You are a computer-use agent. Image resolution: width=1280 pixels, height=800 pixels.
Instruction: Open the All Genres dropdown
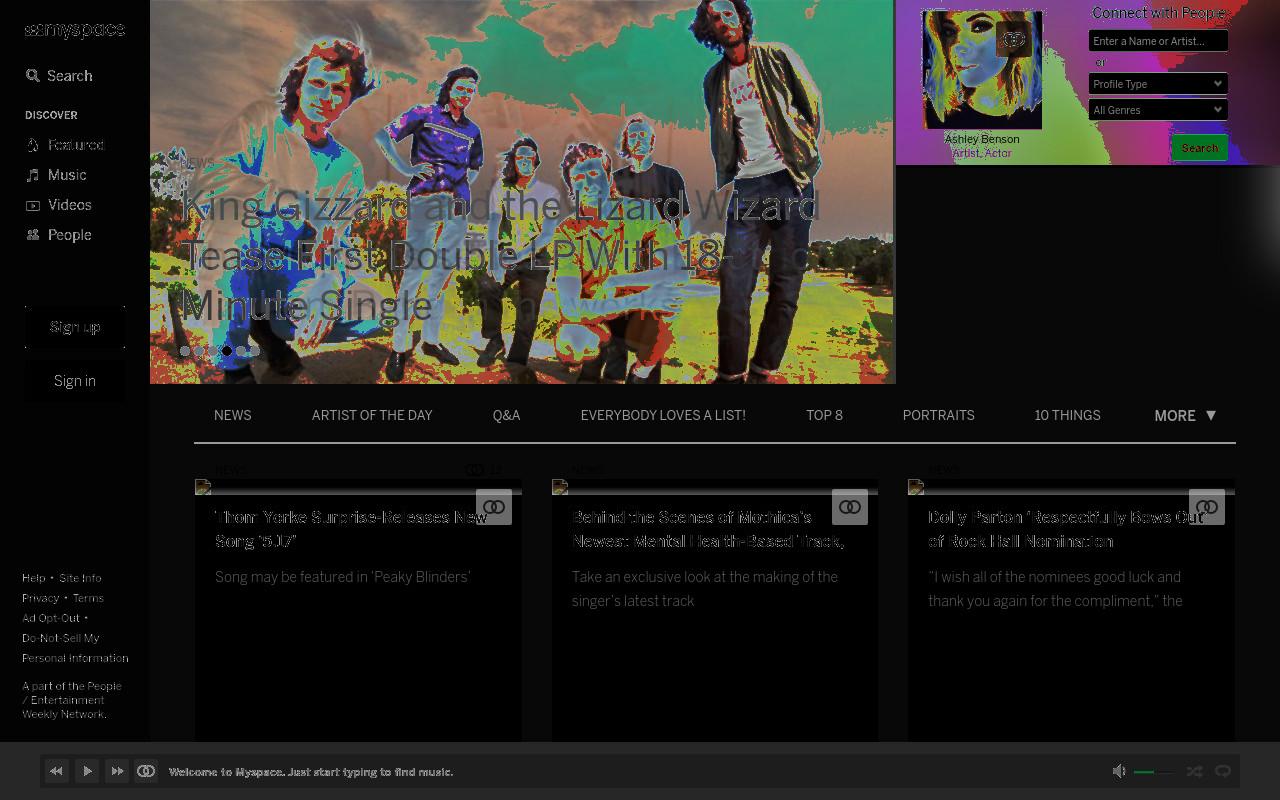1158,110
